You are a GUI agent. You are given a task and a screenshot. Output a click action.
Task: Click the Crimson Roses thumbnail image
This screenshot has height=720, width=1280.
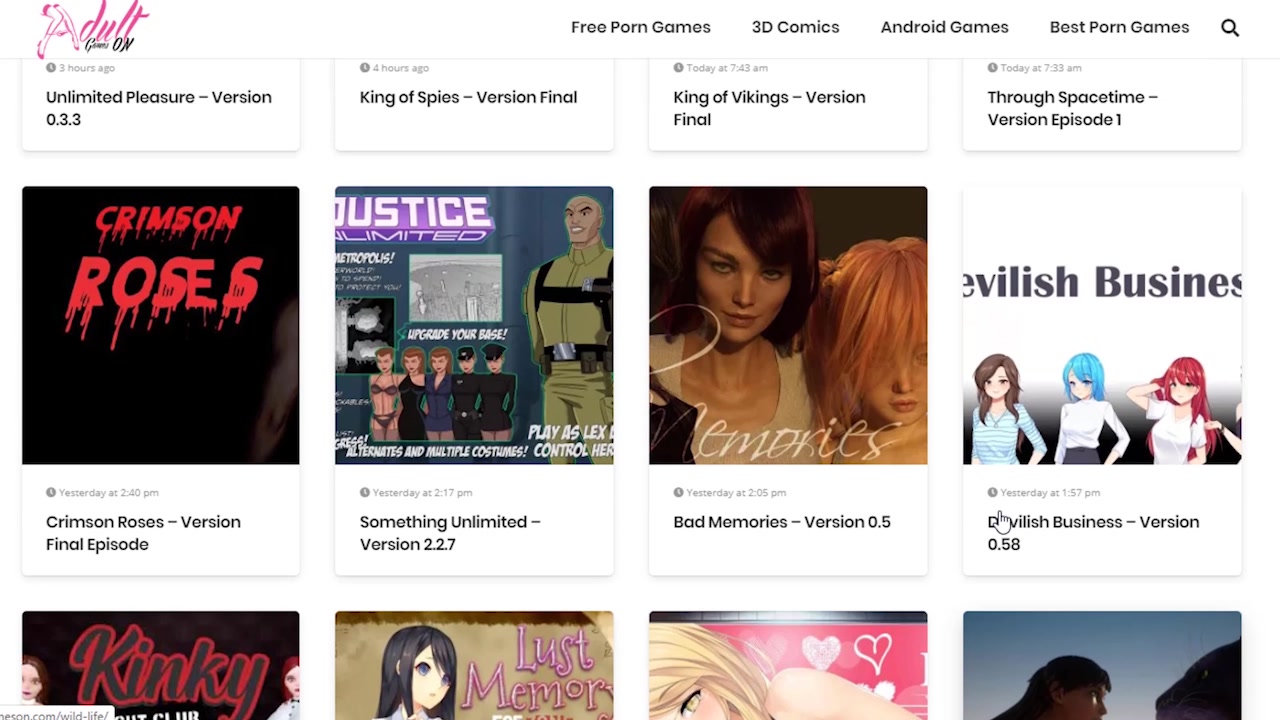click(x=160, y=325)
